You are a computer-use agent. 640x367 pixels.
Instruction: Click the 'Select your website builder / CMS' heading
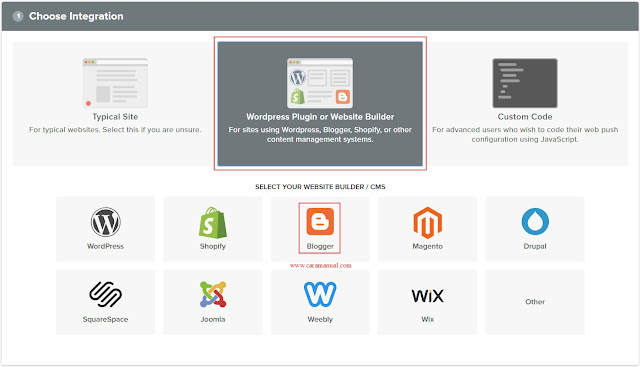tap(320, 187)
